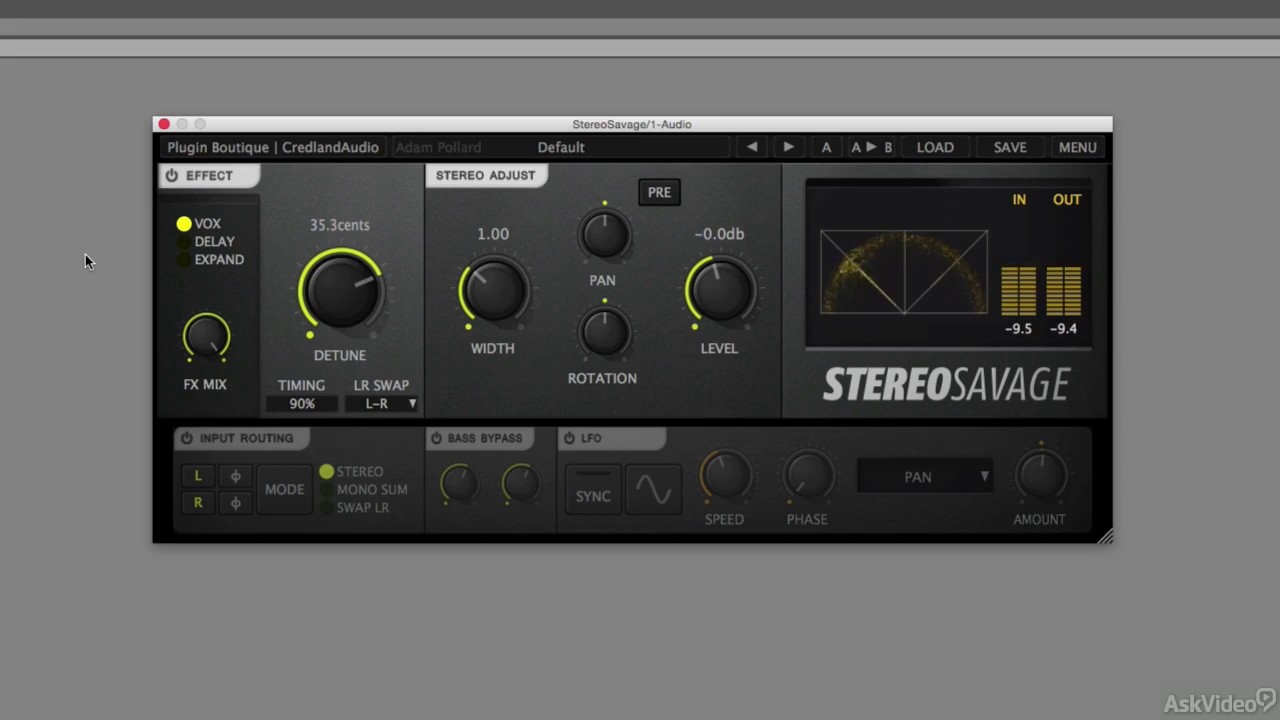
Task: Click the LOAD preset button
Action: coord(935,147)
